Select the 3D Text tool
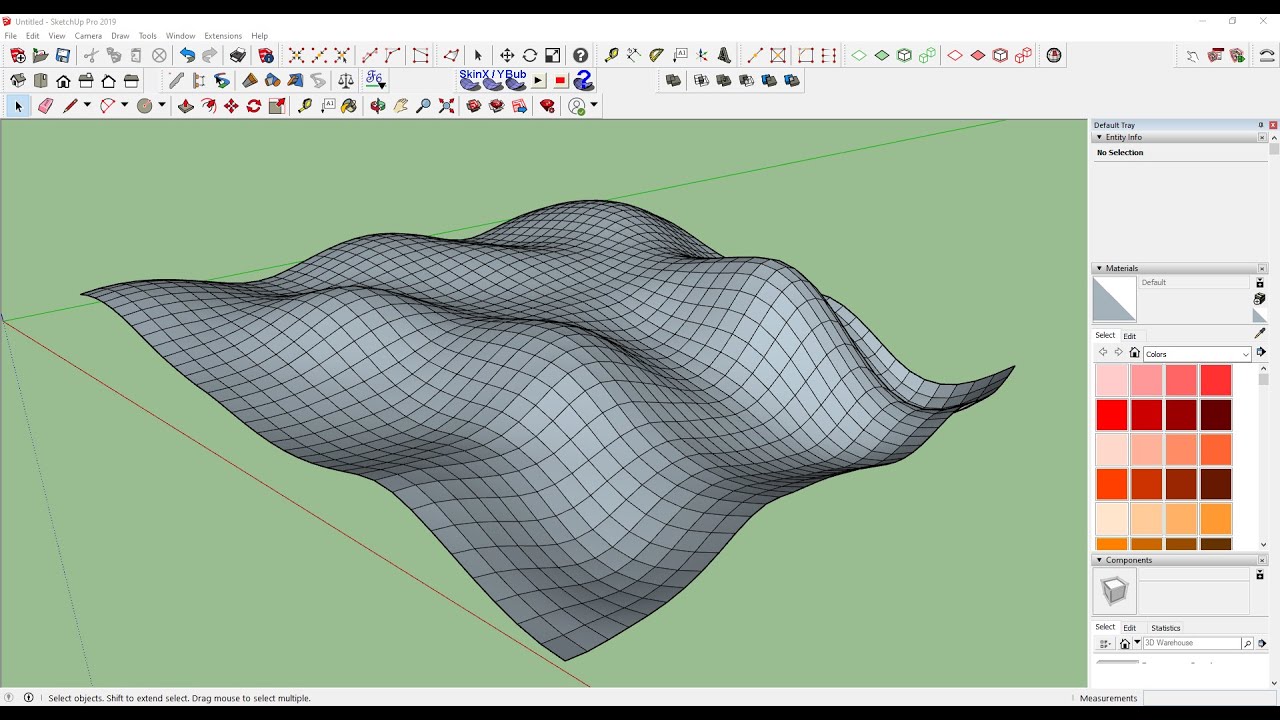The image size is (1280, 720). pos(724,56)
